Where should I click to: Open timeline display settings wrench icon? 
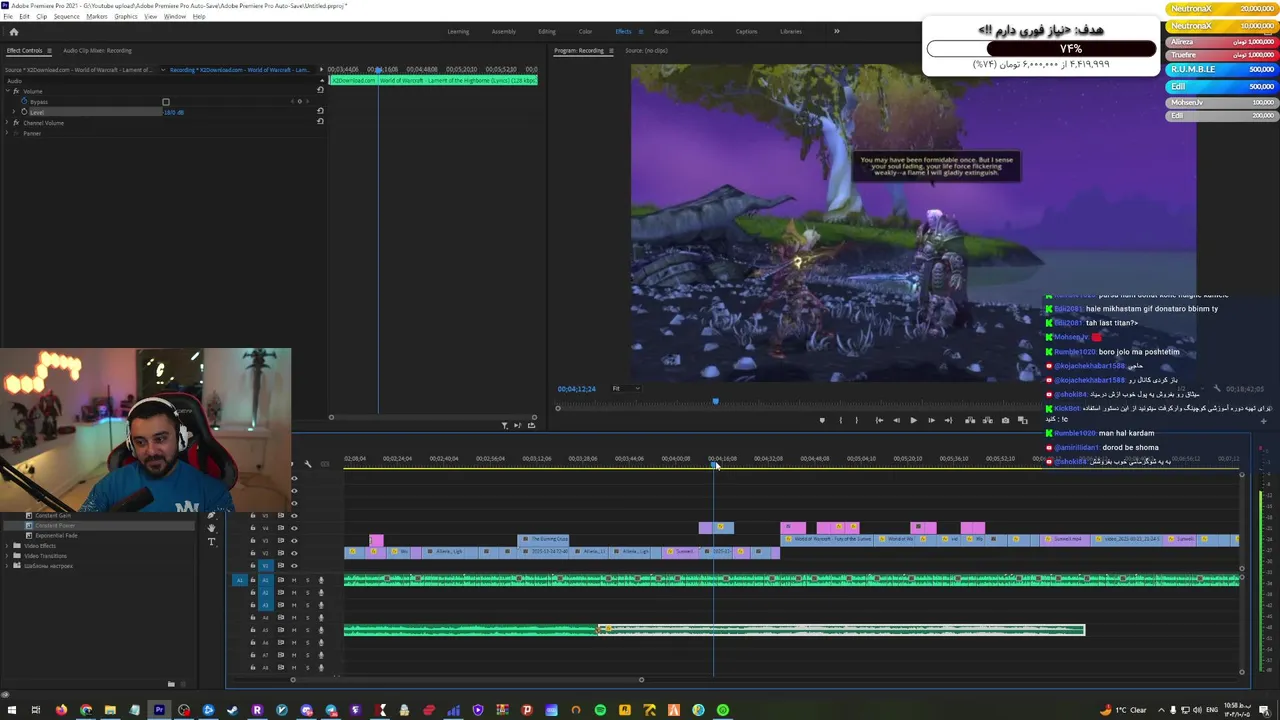coord(308,463)
